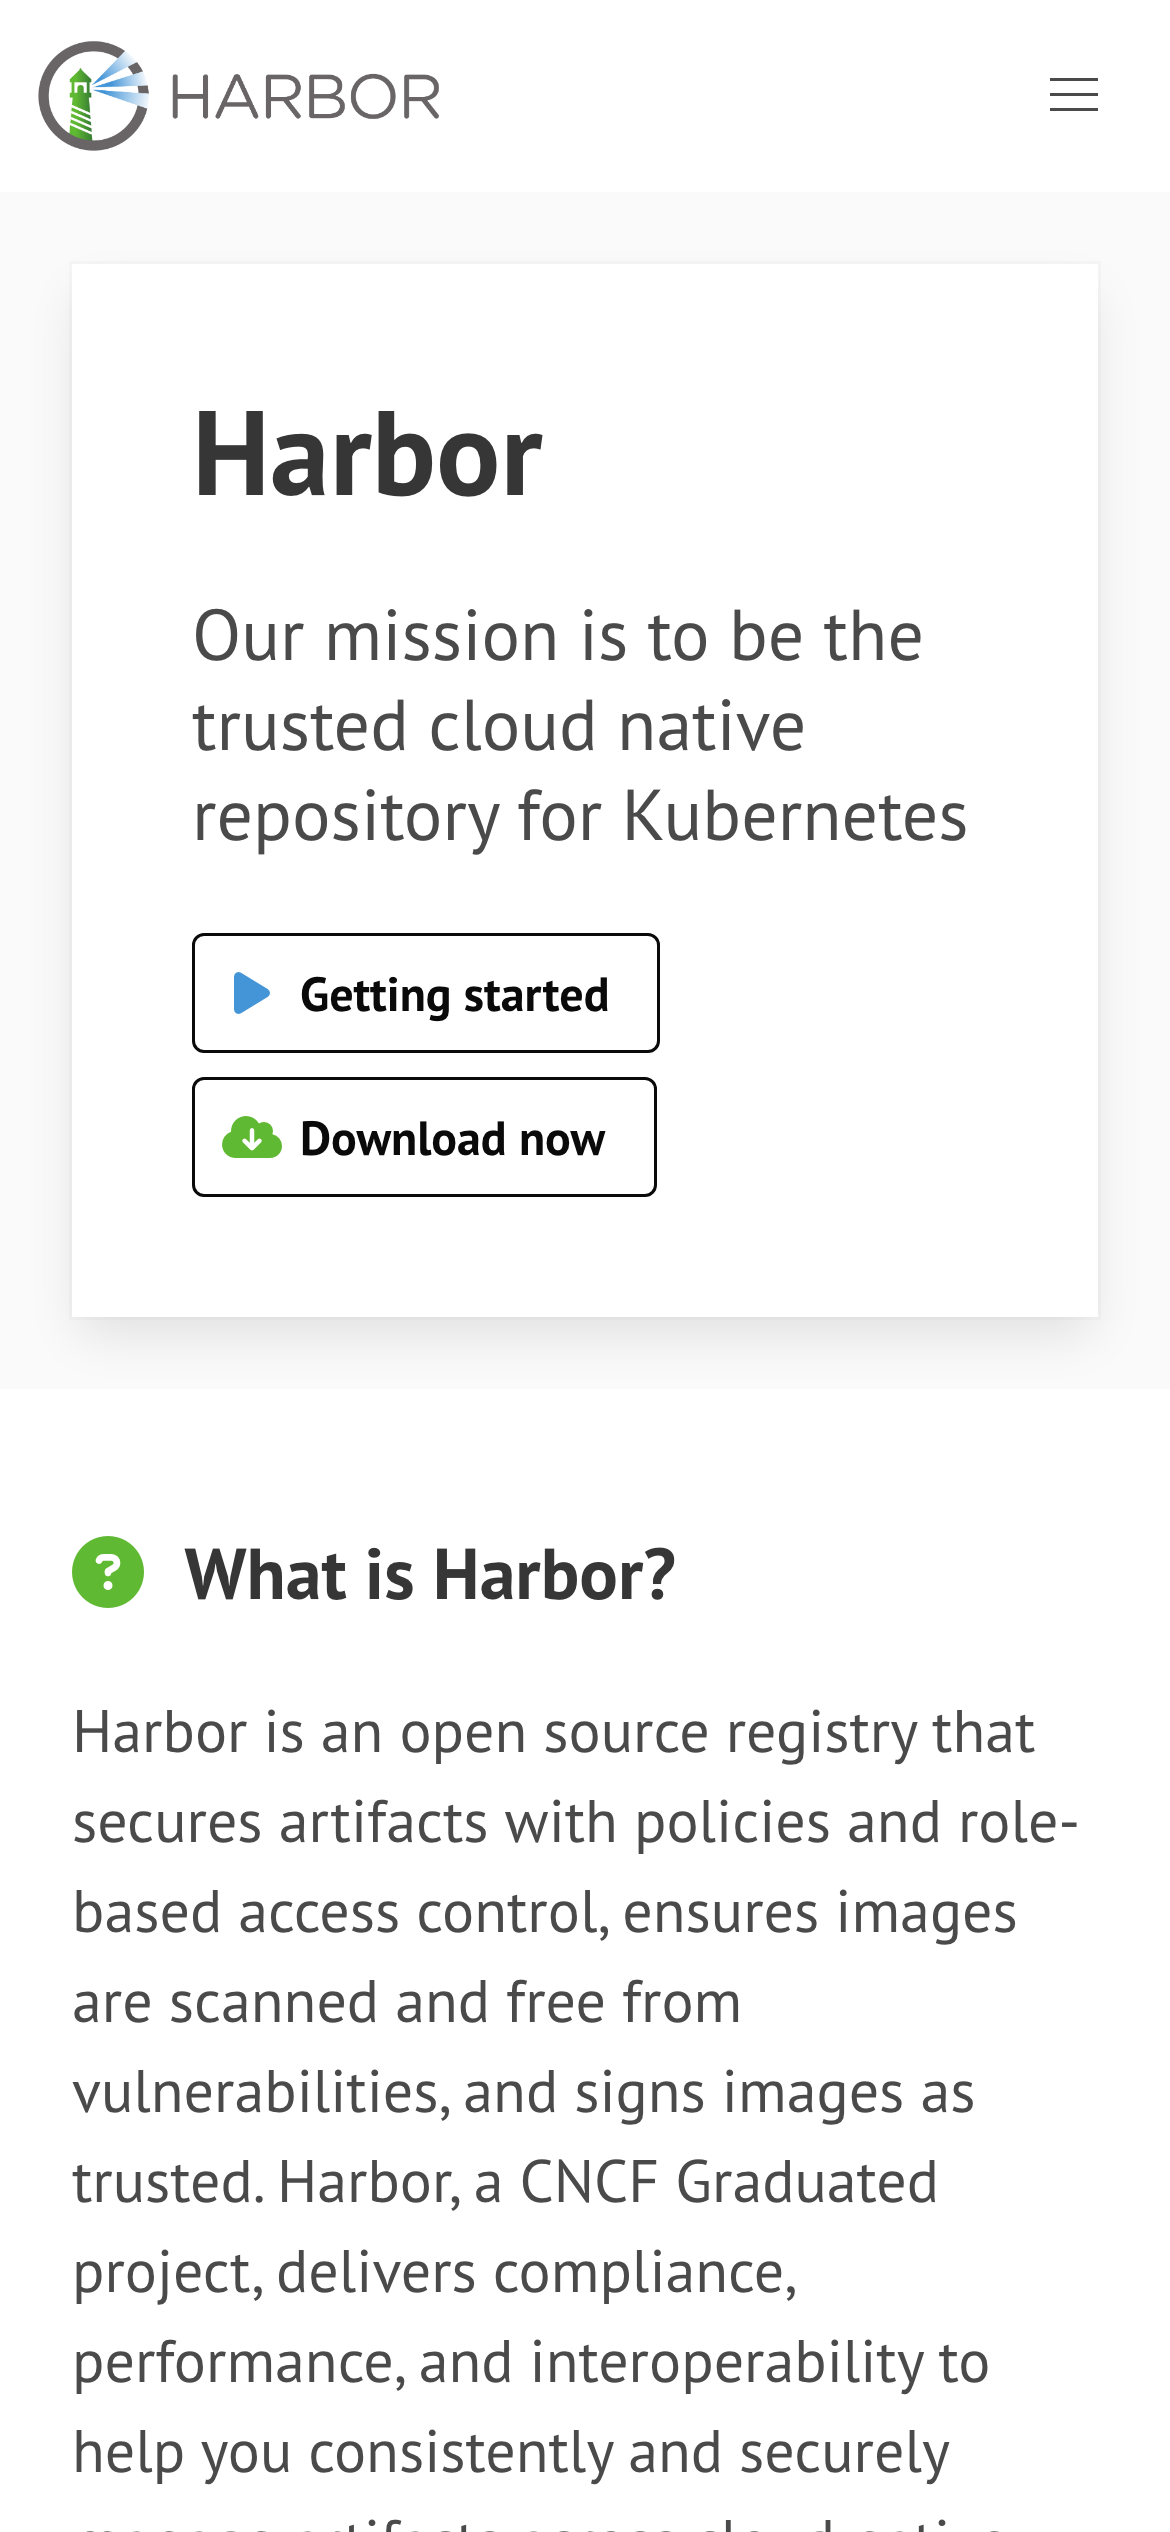The height and width of the screenshot is (2532, 1170).
Task: Click the blue play triangle icon
Action: (251, 993)
